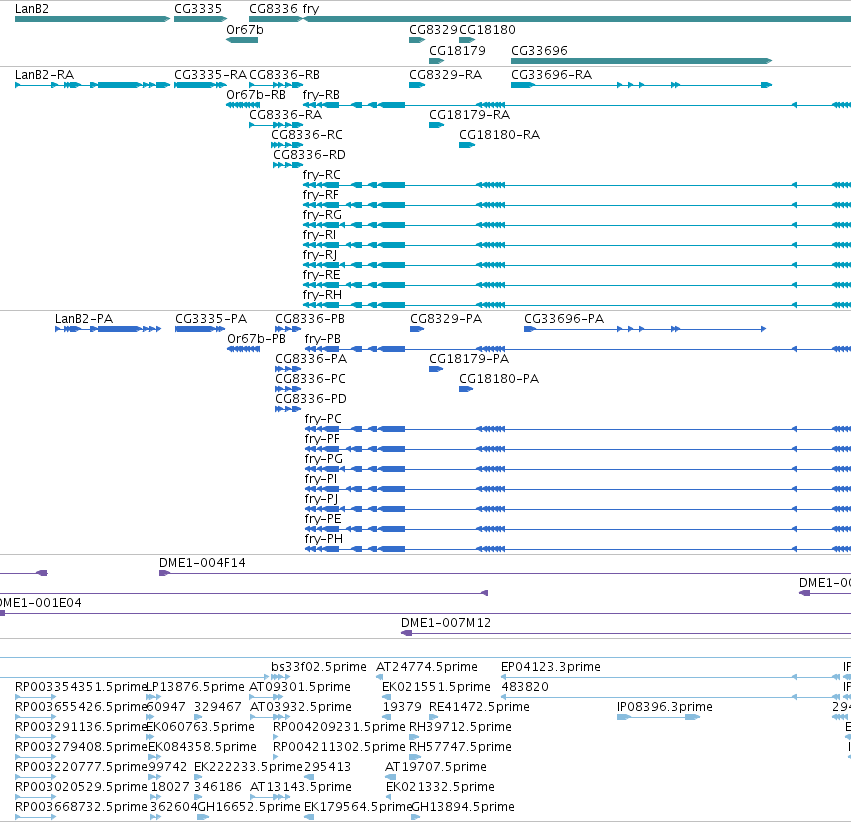Select the CG18179-RA transcript label
The width and height of the screenshot is (851, 822).
click(x=469, y=115)
